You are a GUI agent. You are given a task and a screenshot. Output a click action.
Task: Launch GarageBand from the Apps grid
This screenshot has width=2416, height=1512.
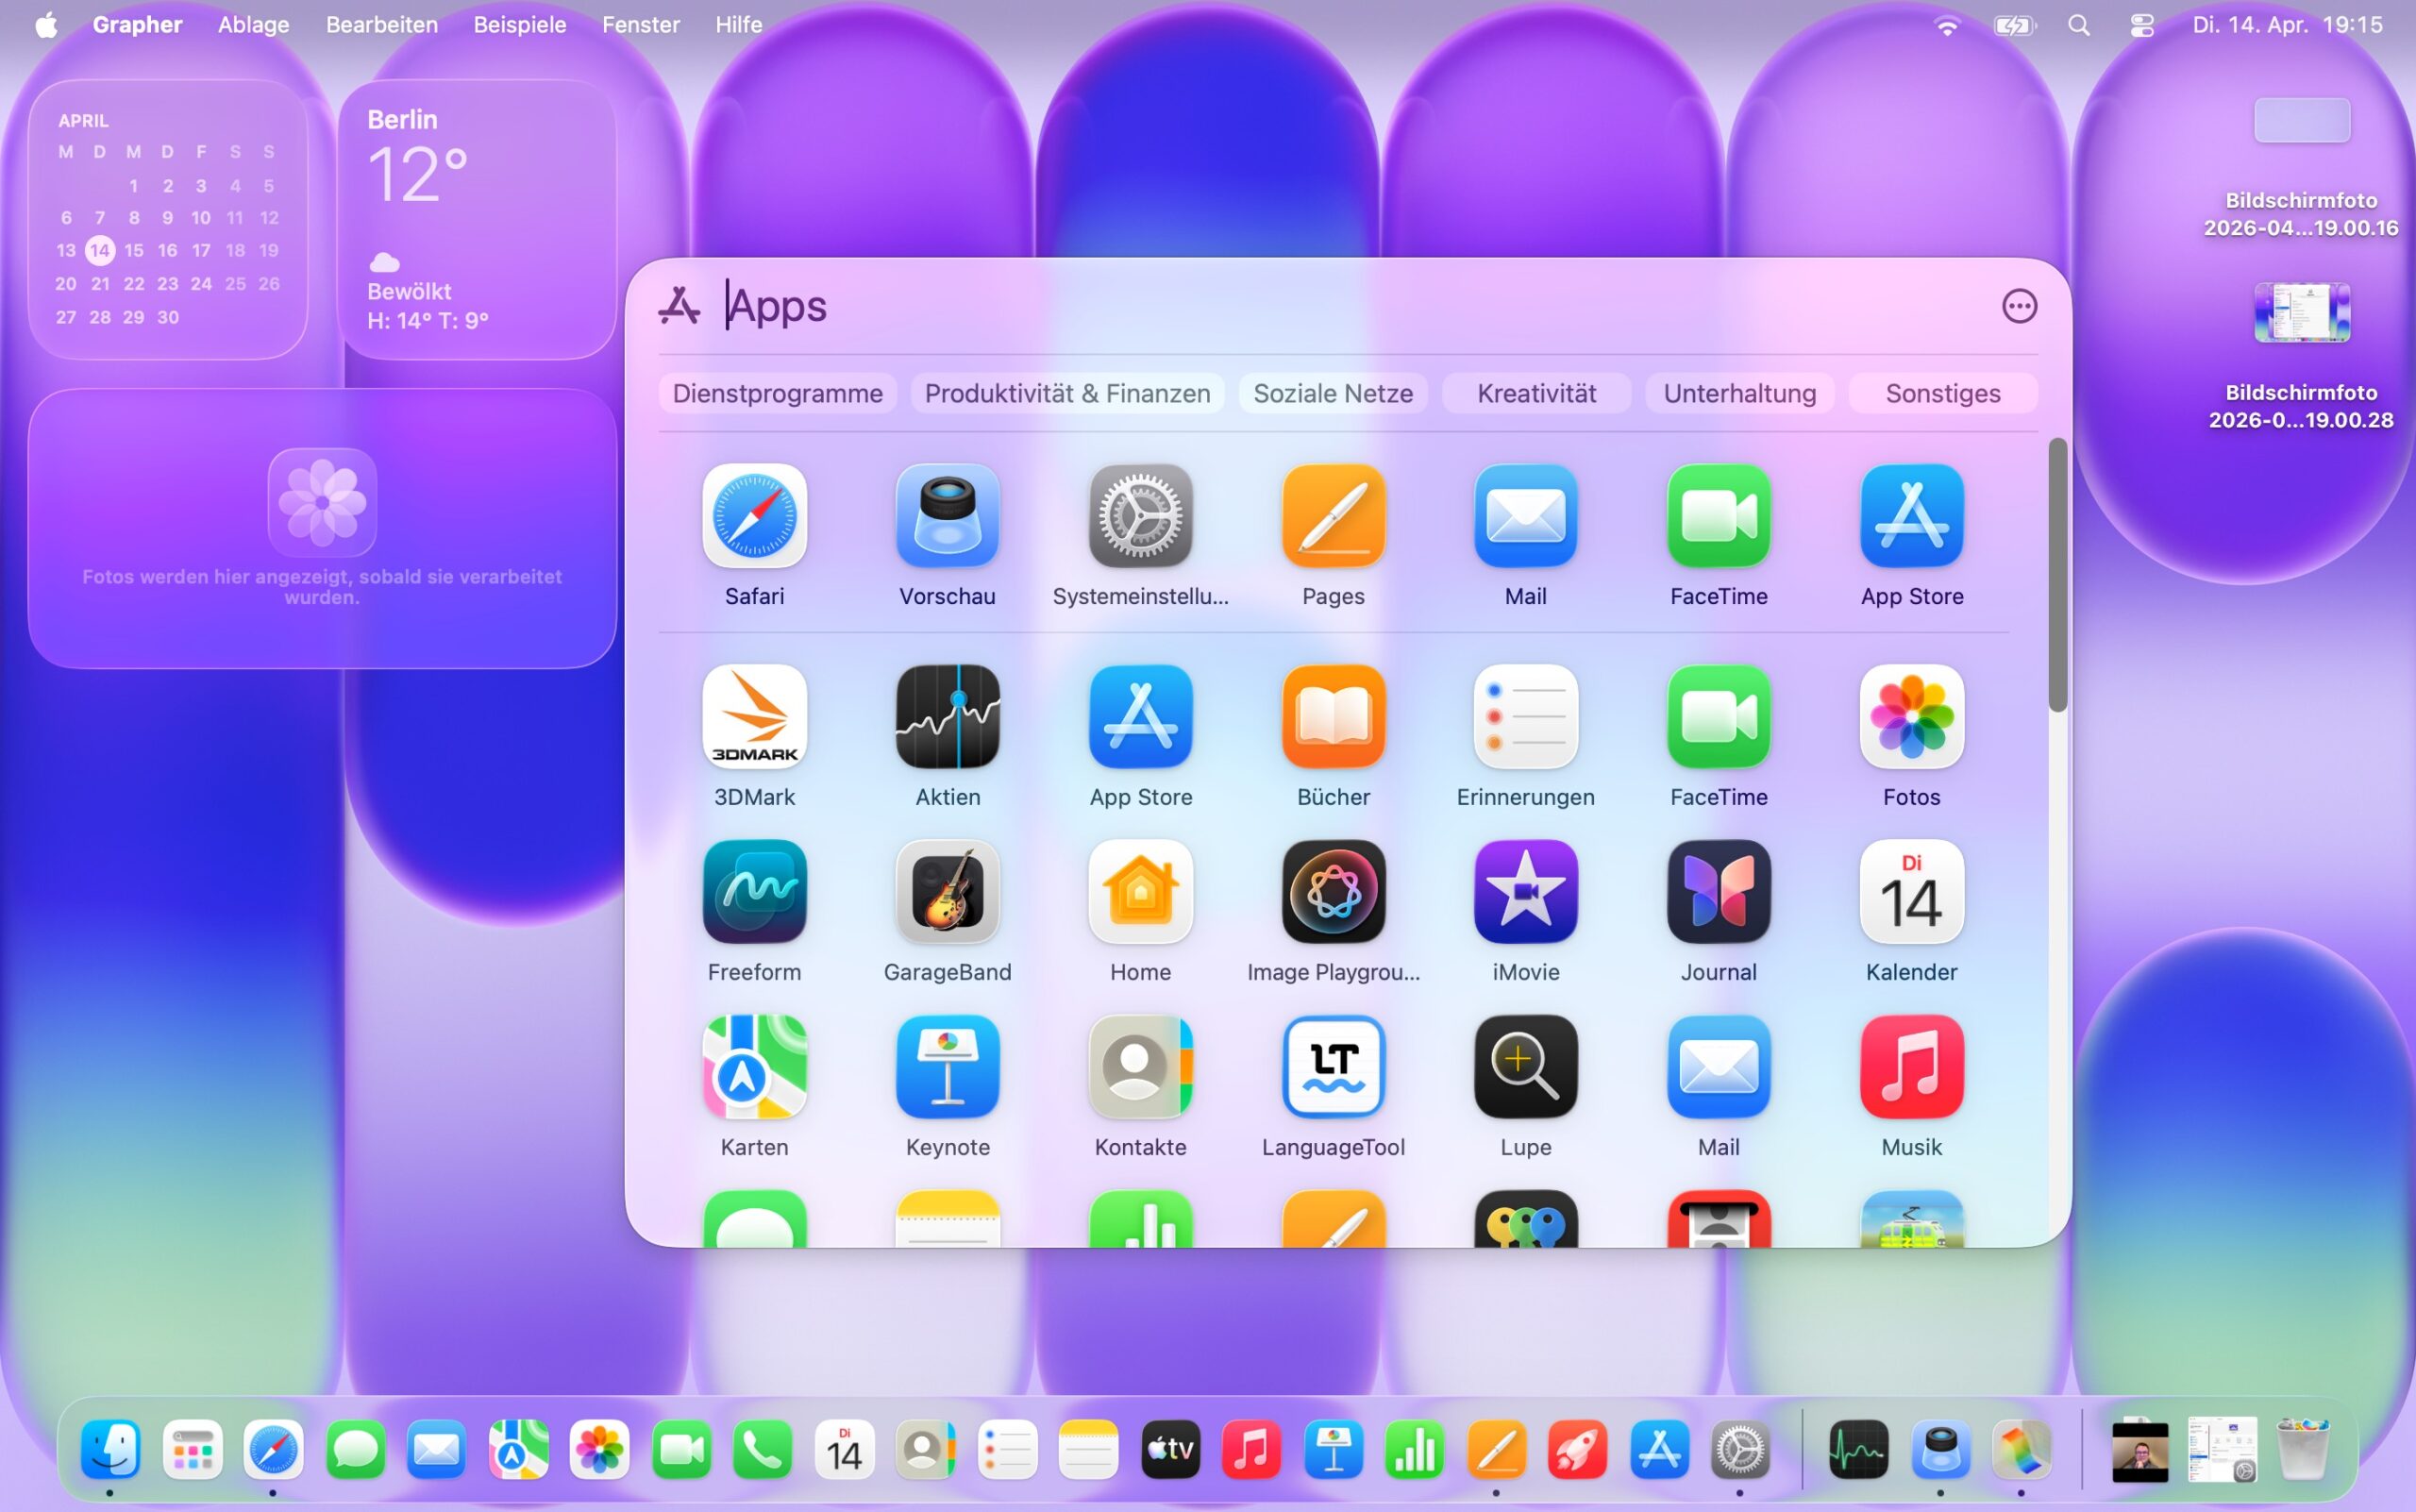(x=947, y=892)
